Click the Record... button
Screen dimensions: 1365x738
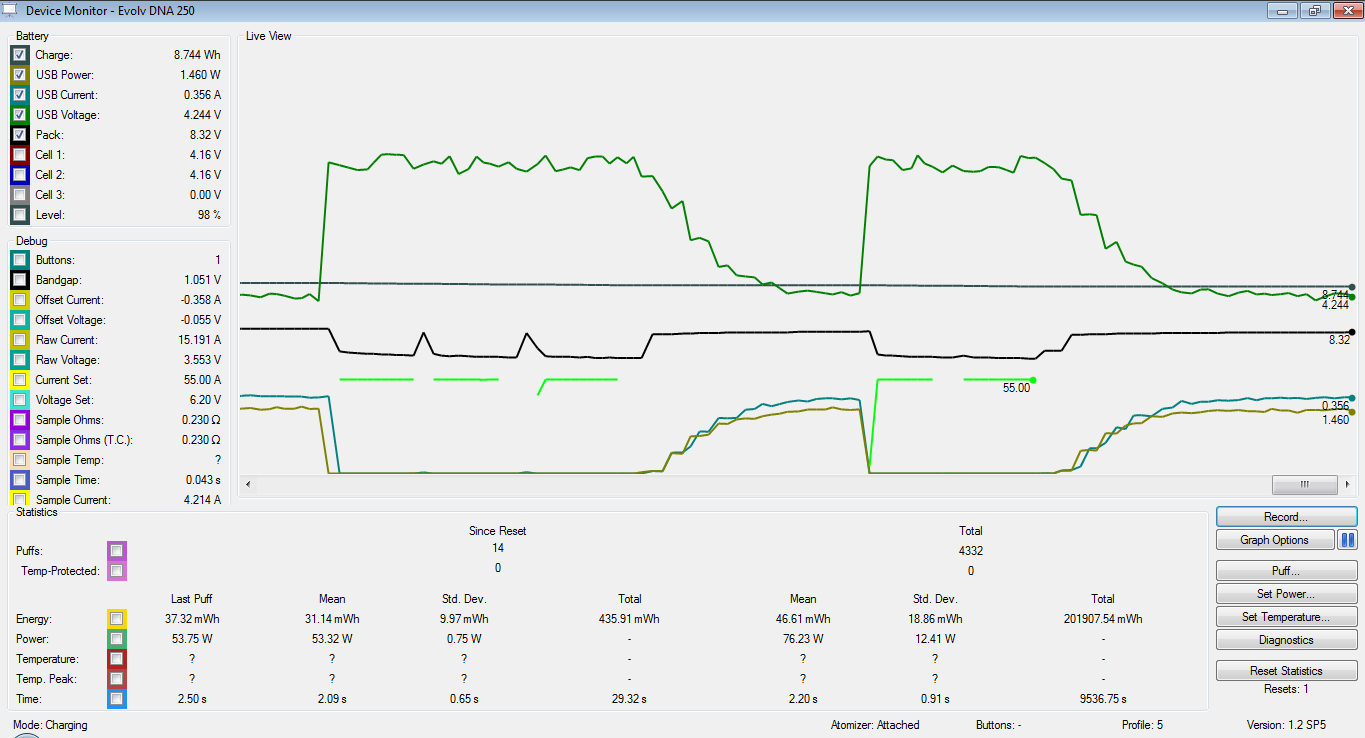point(1287,517)
